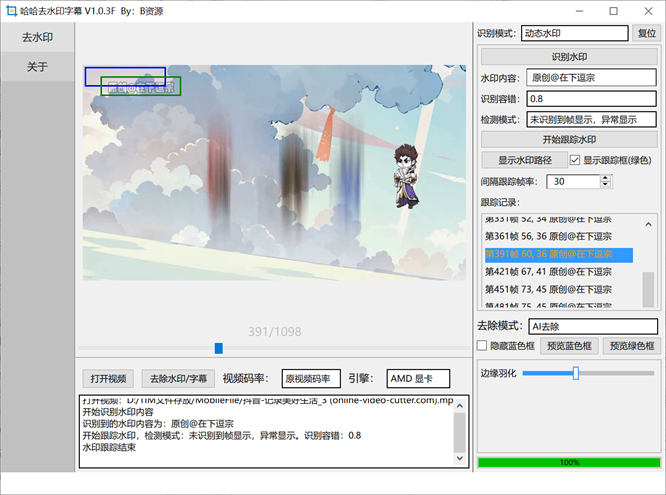The width and height of the screenshot is (666, 495).
Task: Click the 开始跟踪水印 button
Action: click(x=568, y=140)
